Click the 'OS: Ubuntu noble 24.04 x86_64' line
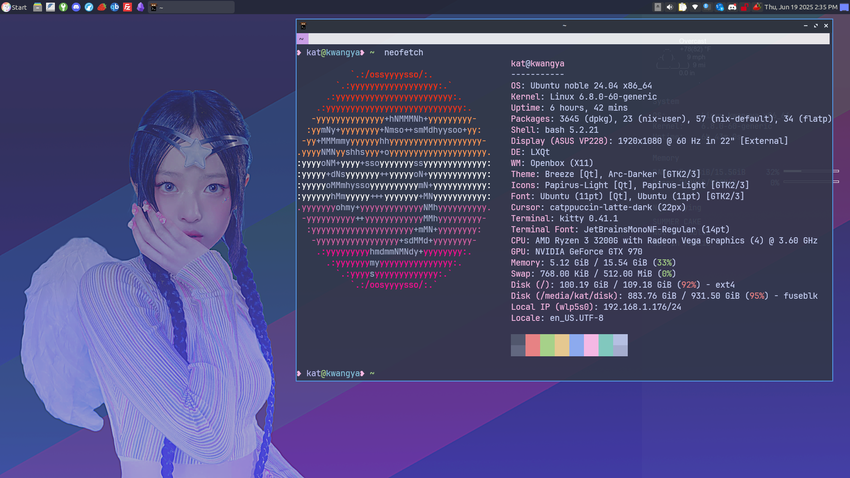850x478 pixels. [x=581, y=86]
